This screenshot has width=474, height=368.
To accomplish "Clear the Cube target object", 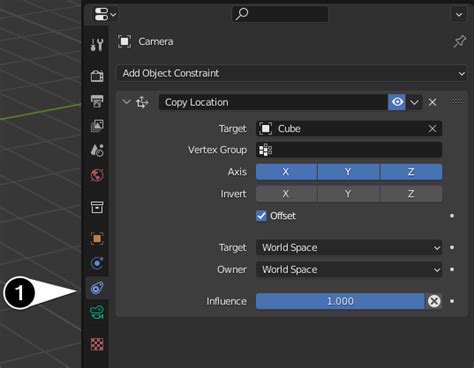I will coord(433,129).
